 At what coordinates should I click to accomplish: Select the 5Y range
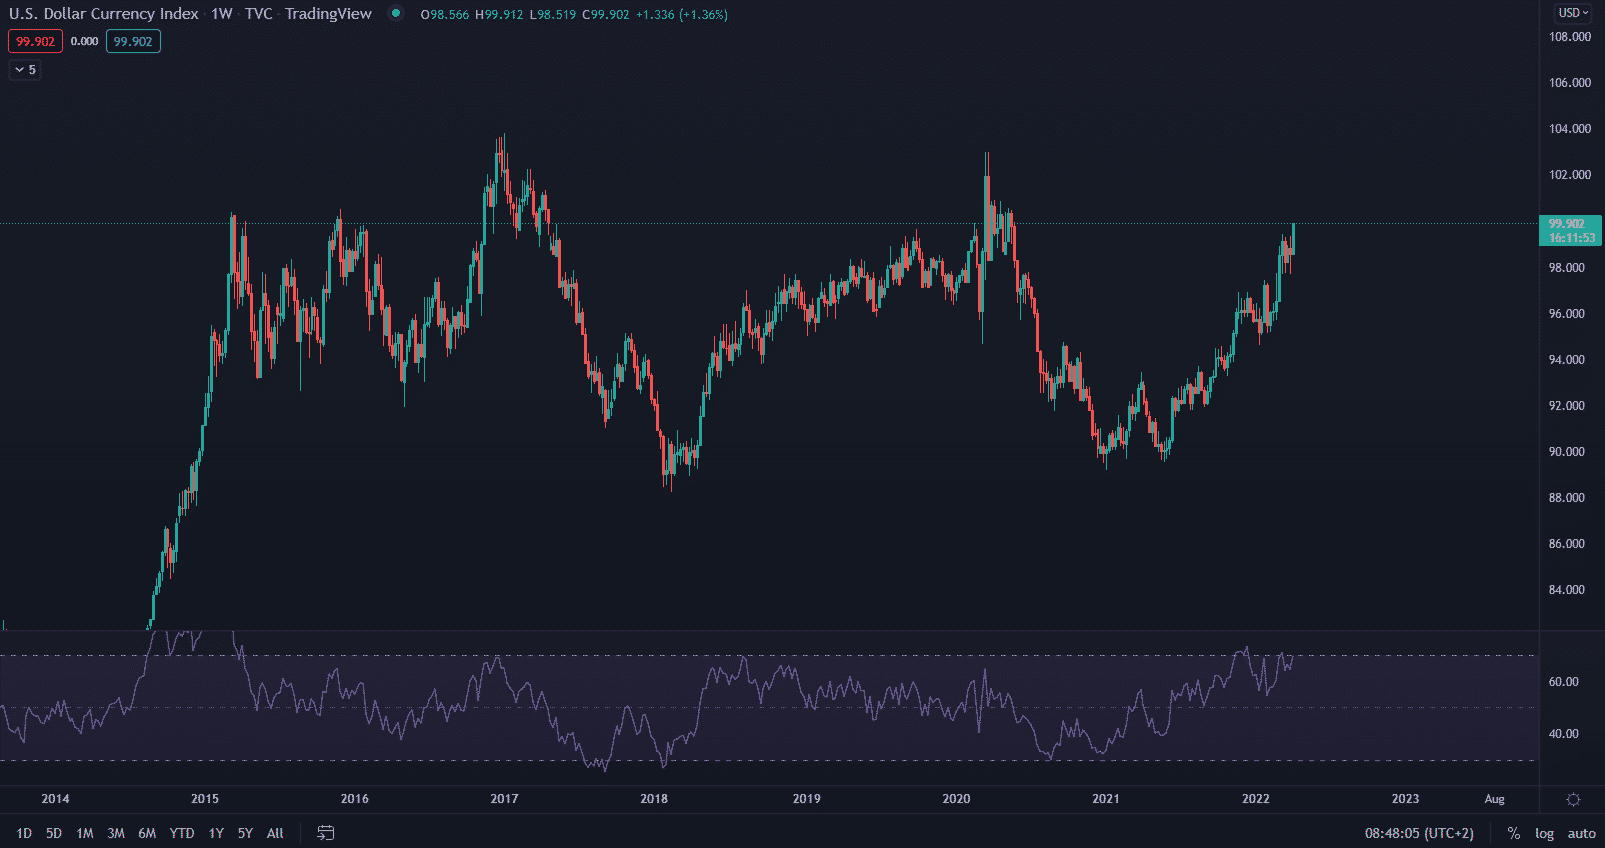click(x=245, y=833)
